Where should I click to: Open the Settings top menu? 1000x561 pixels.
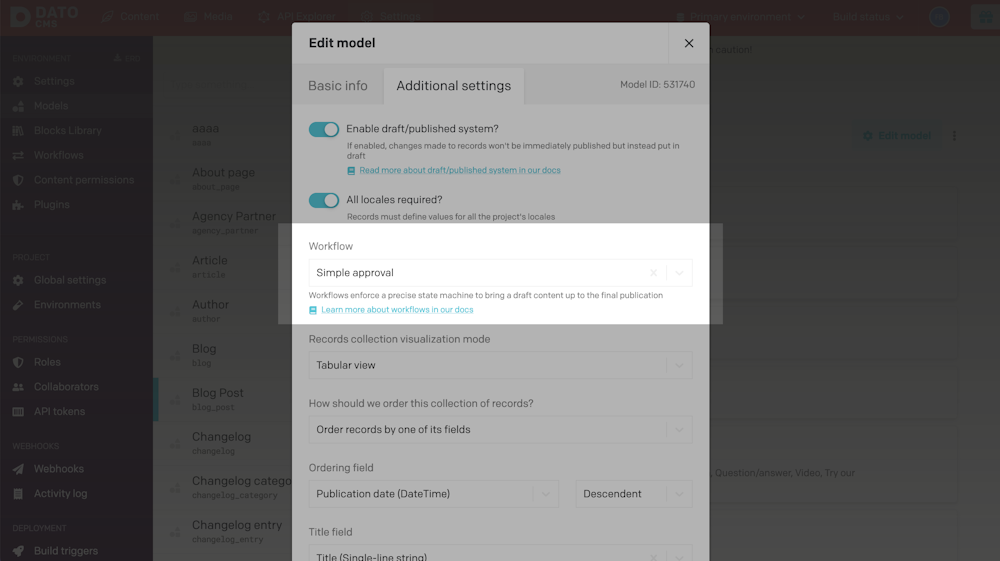[390, 17]
